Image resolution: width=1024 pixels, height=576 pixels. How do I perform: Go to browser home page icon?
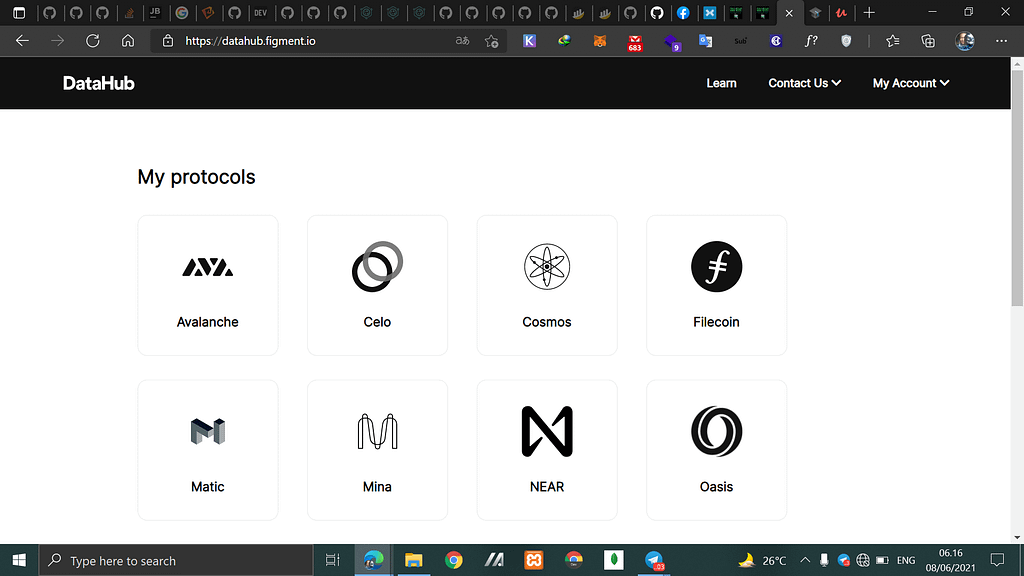click(128, 40)
